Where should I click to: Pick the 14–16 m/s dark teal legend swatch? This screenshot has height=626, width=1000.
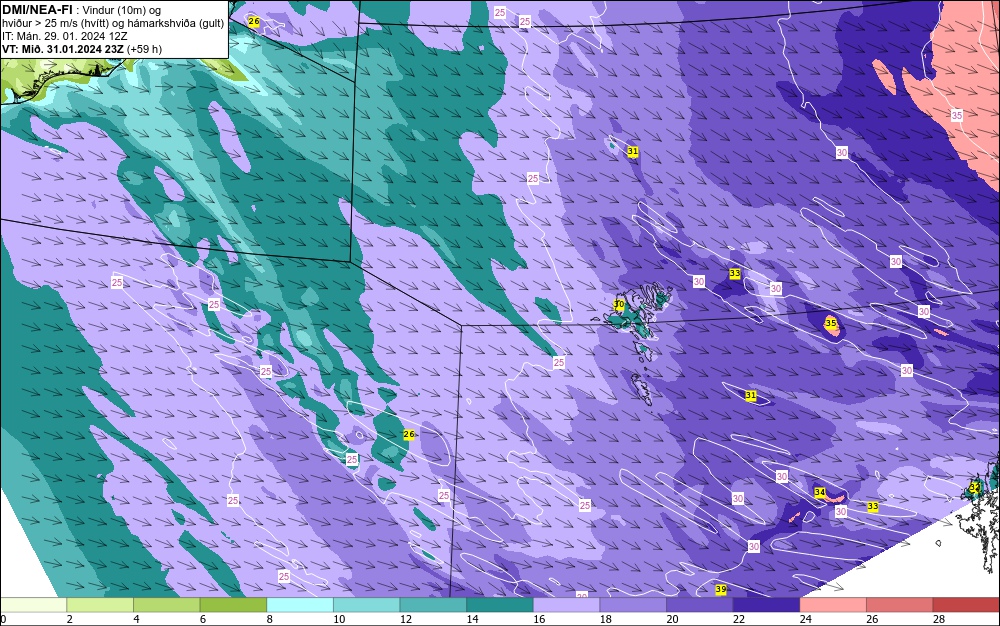[x=500, y=604]
